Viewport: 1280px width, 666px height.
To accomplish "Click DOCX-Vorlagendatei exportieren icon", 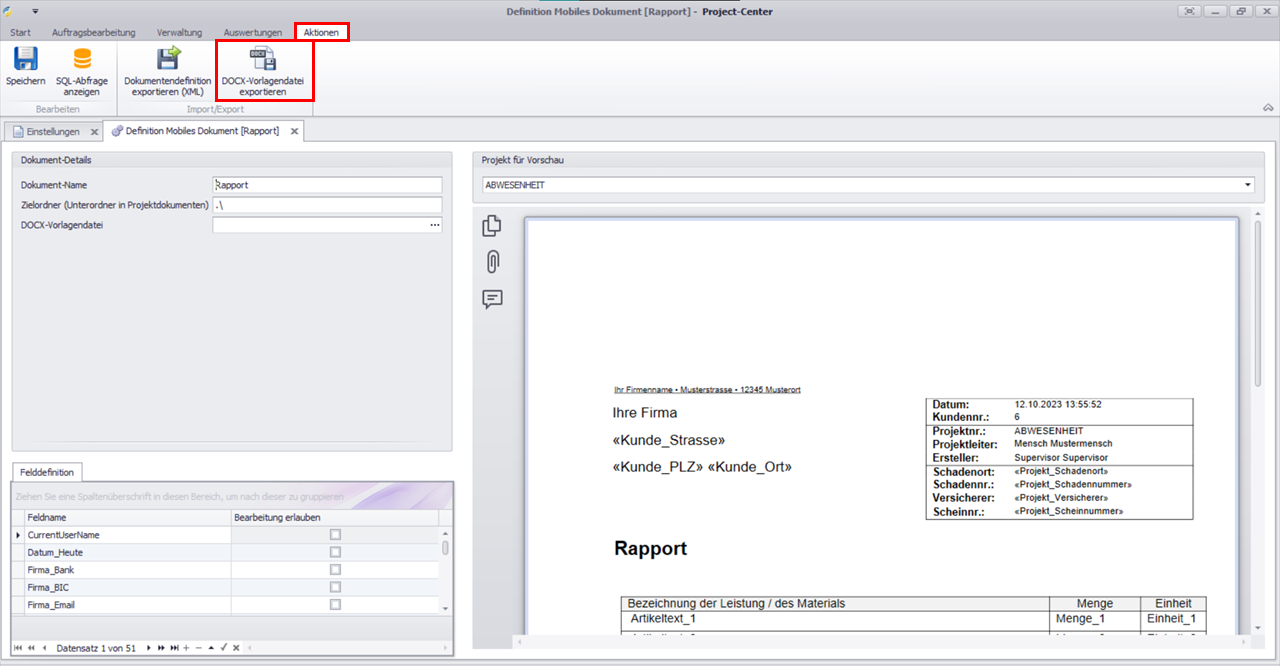I will 262,59.
